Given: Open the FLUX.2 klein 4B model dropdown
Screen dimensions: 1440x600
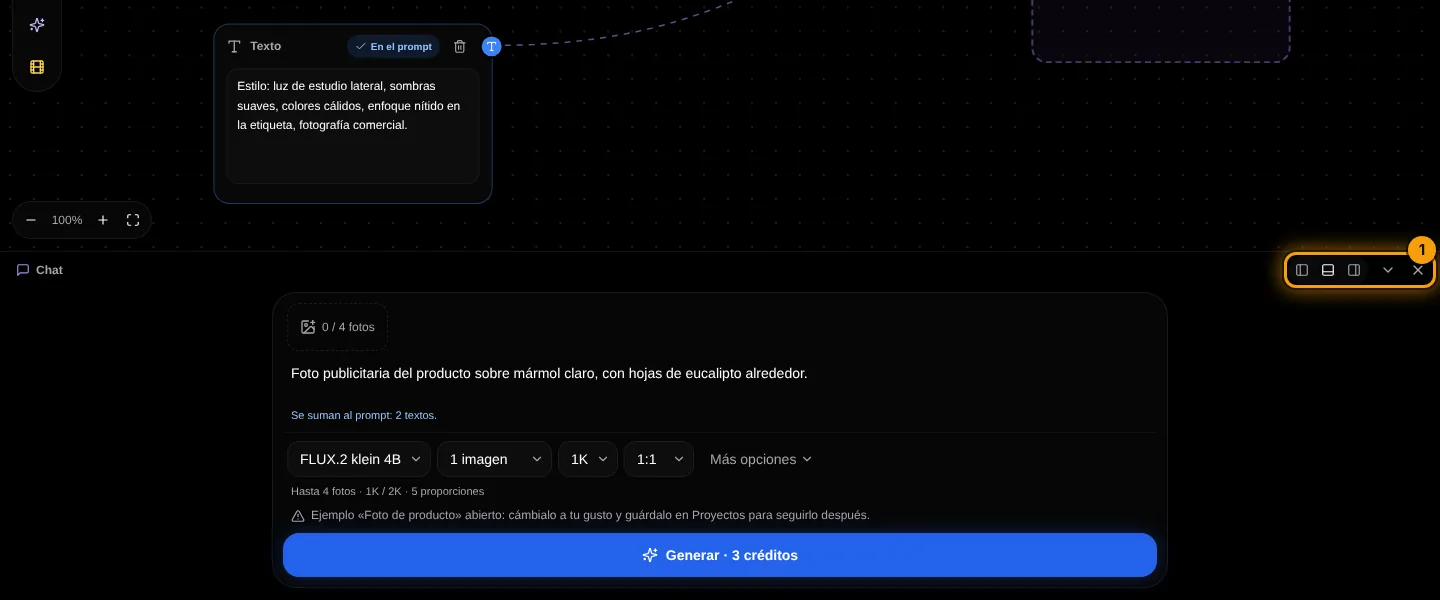Looking at the screenshot, I should click(x=359, y=459).
